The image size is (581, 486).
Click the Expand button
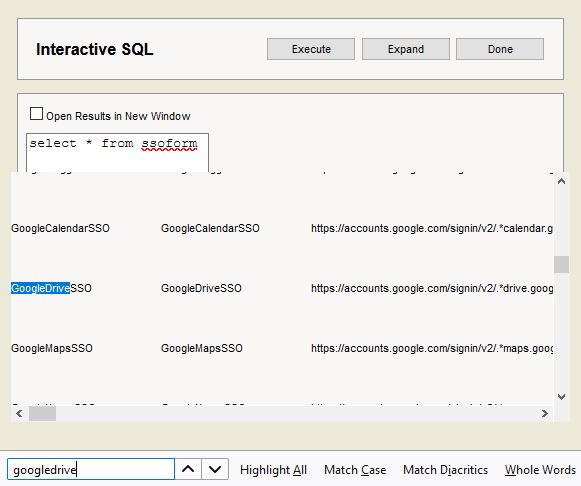pyautogui.click(x=406, y=49)
